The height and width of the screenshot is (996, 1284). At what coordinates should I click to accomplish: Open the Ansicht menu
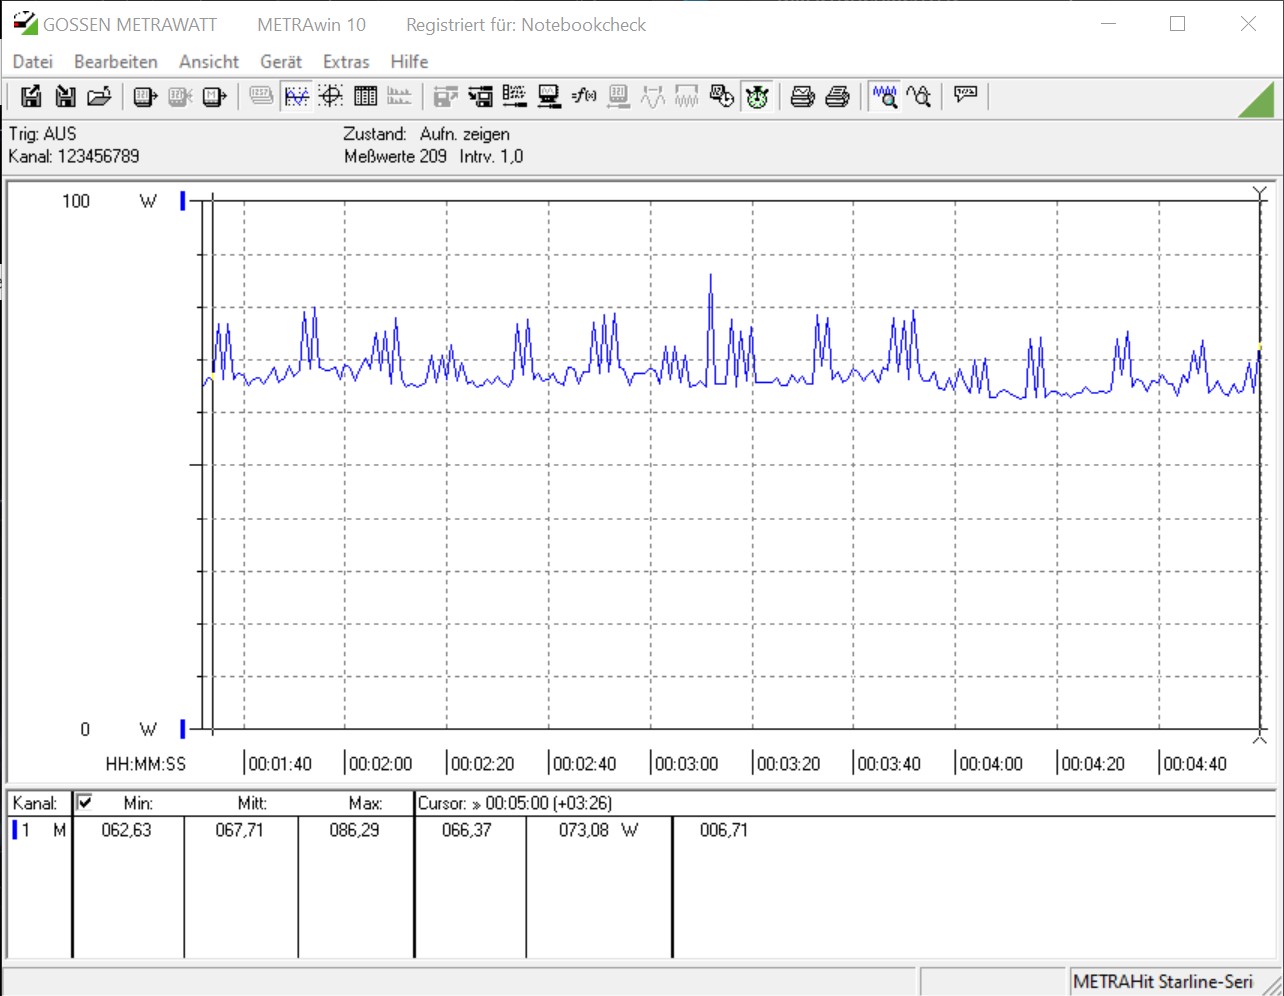(209, 61)
